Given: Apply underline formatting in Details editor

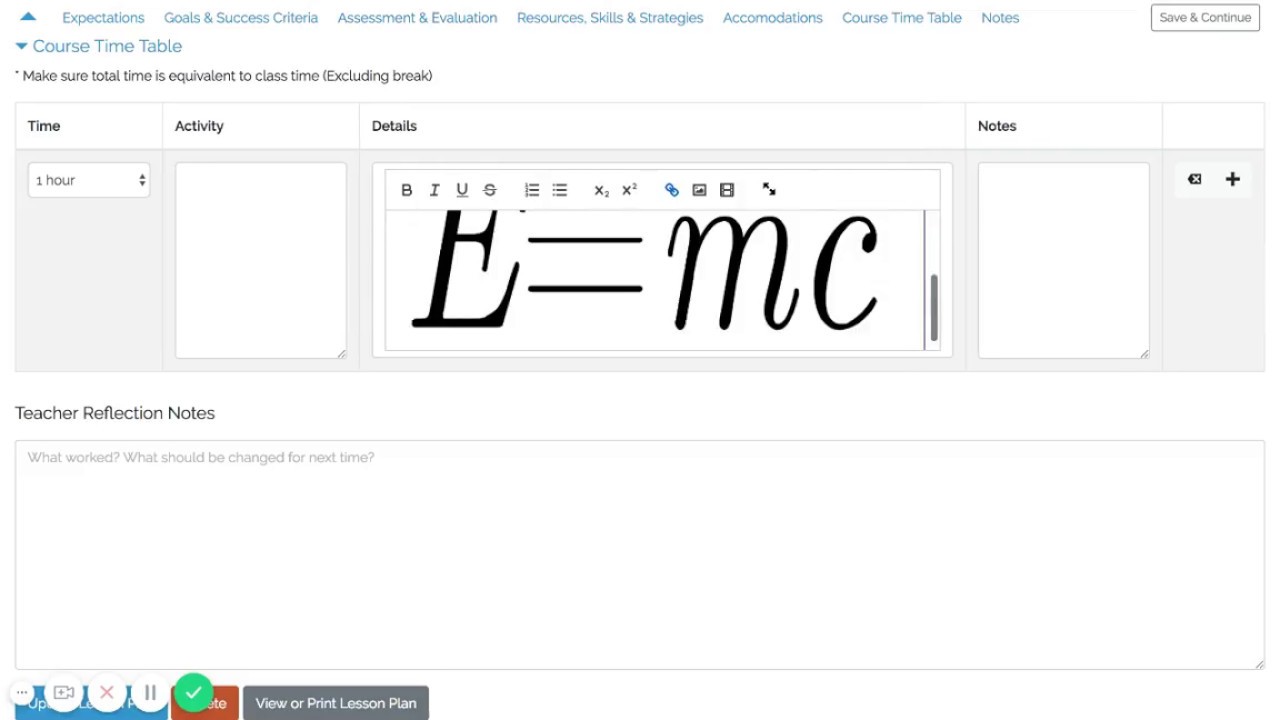Looking at the screenshot, I should click(462, 190).
